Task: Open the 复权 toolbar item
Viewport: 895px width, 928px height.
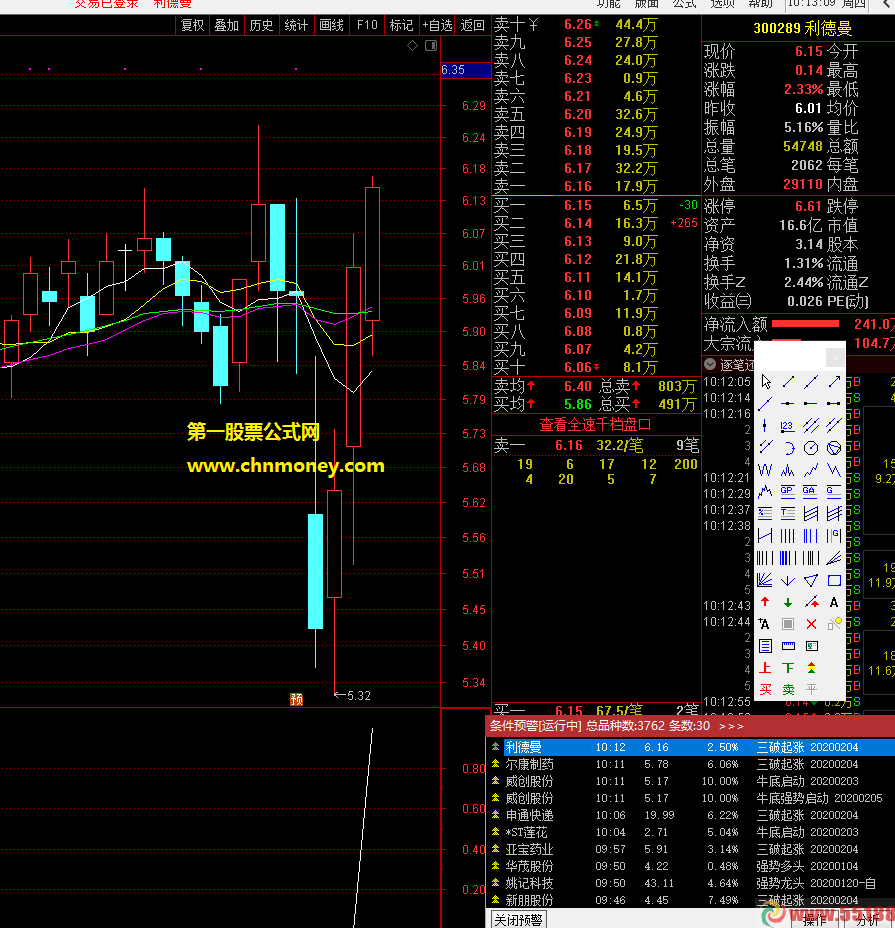Action: pyautogui.click(x=192, y=25)
